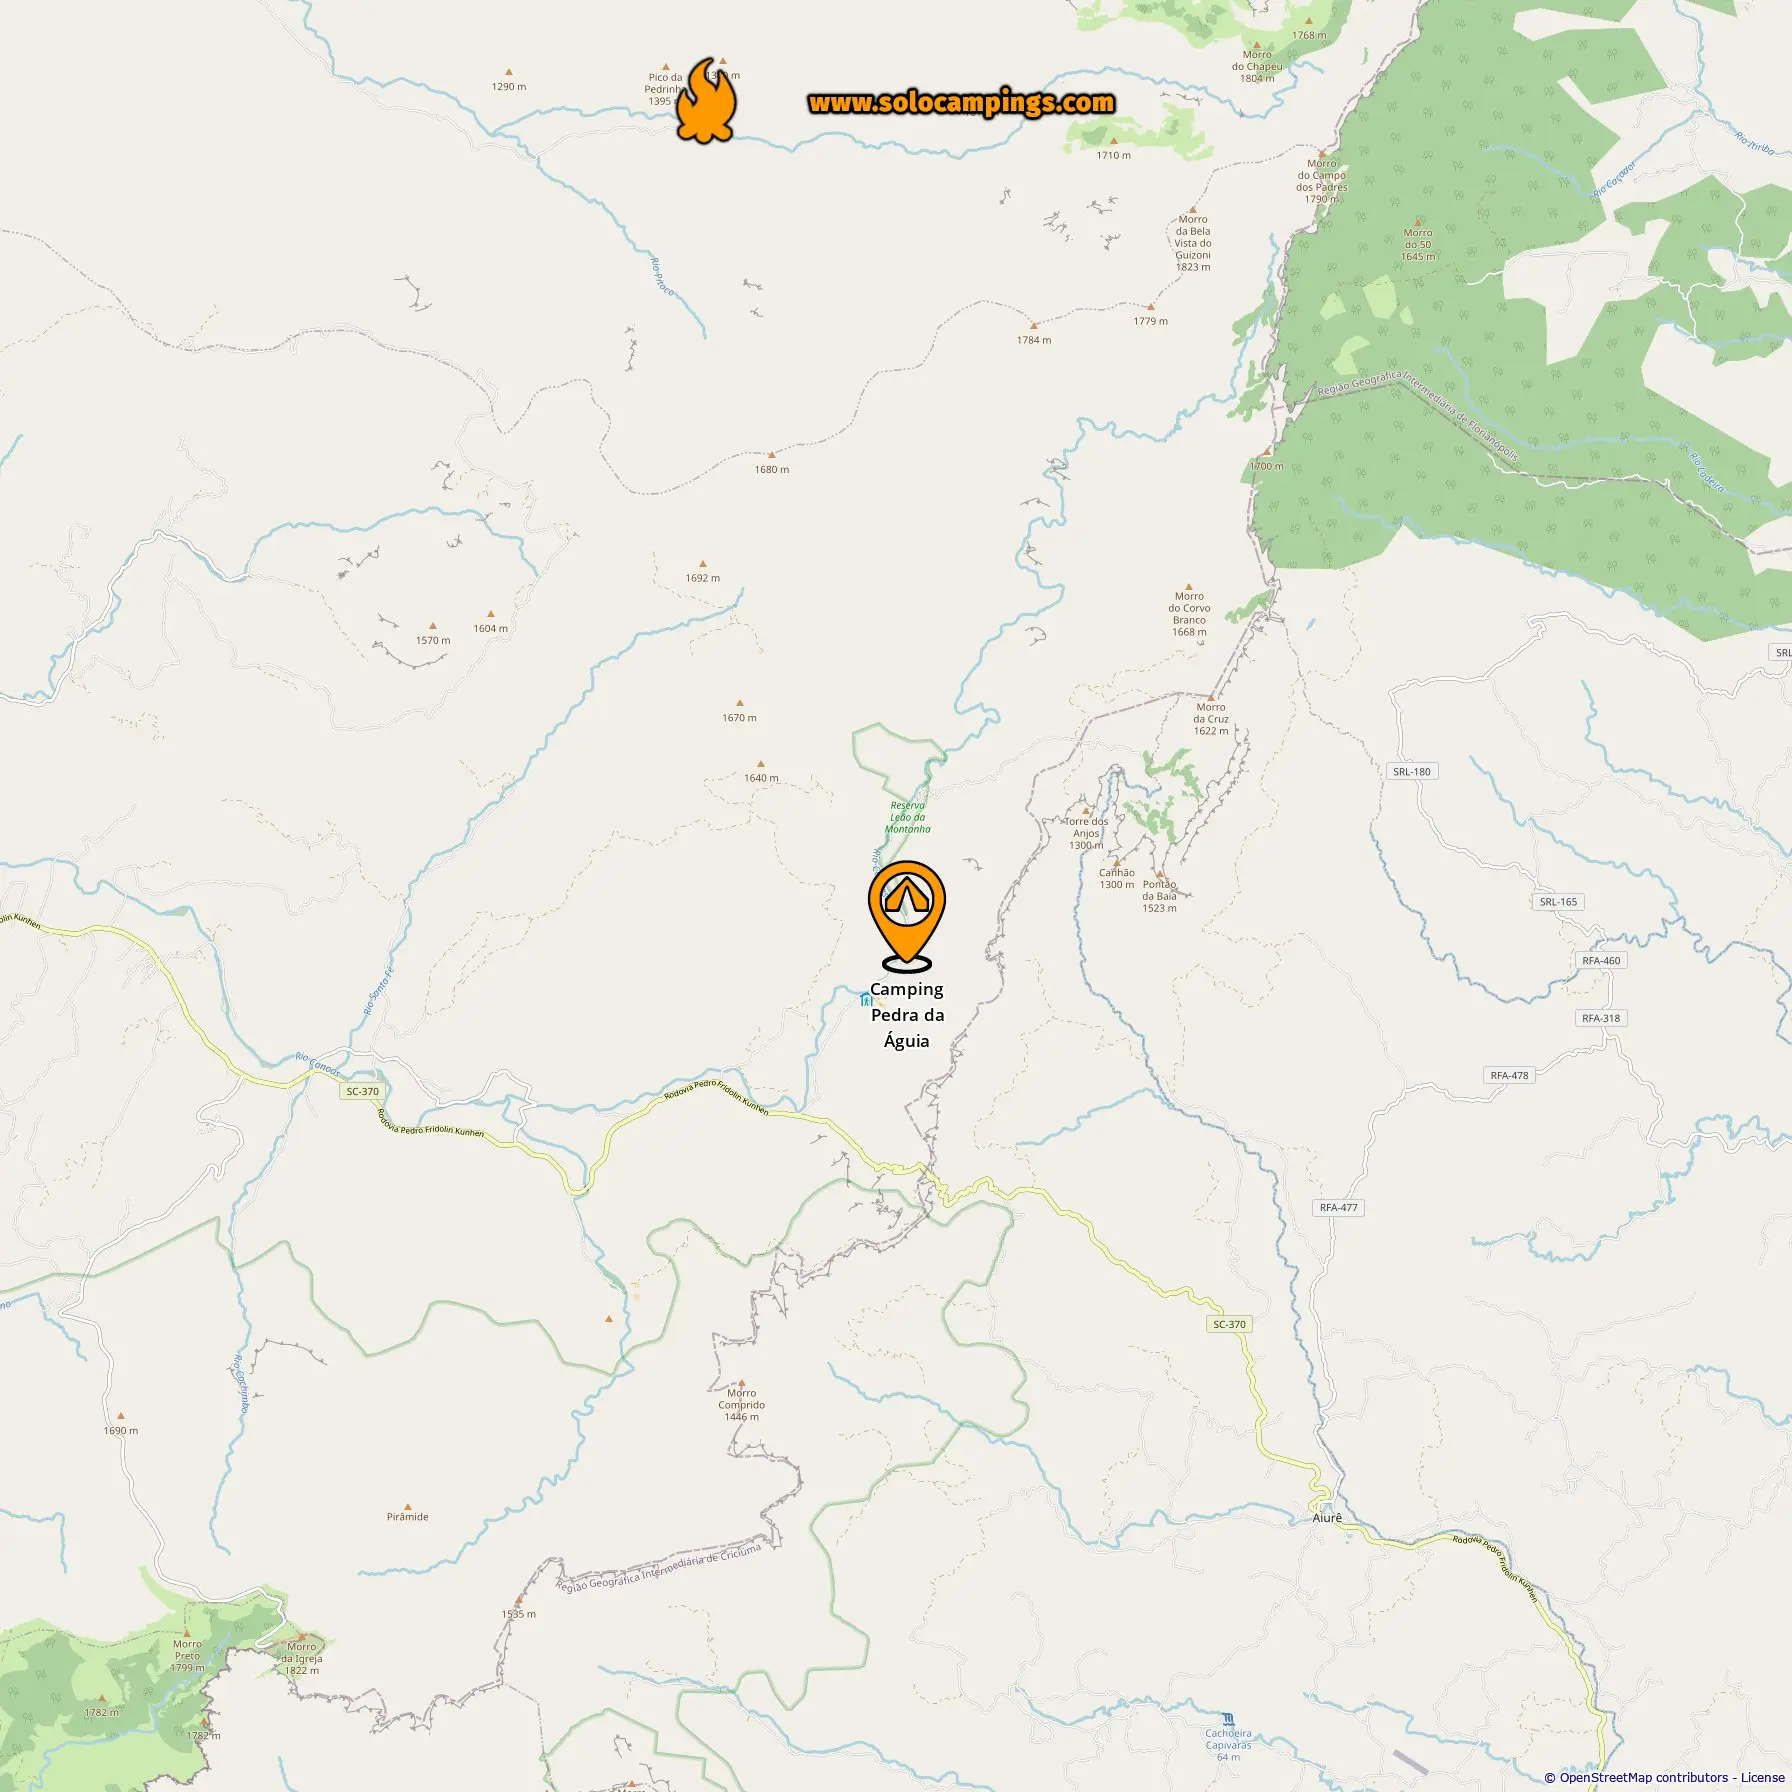Image resolution: width=1792 pixels, height=1792 pixels.
Task: Select the RFA-460 road shield
Action: (x=1601, y=960)
